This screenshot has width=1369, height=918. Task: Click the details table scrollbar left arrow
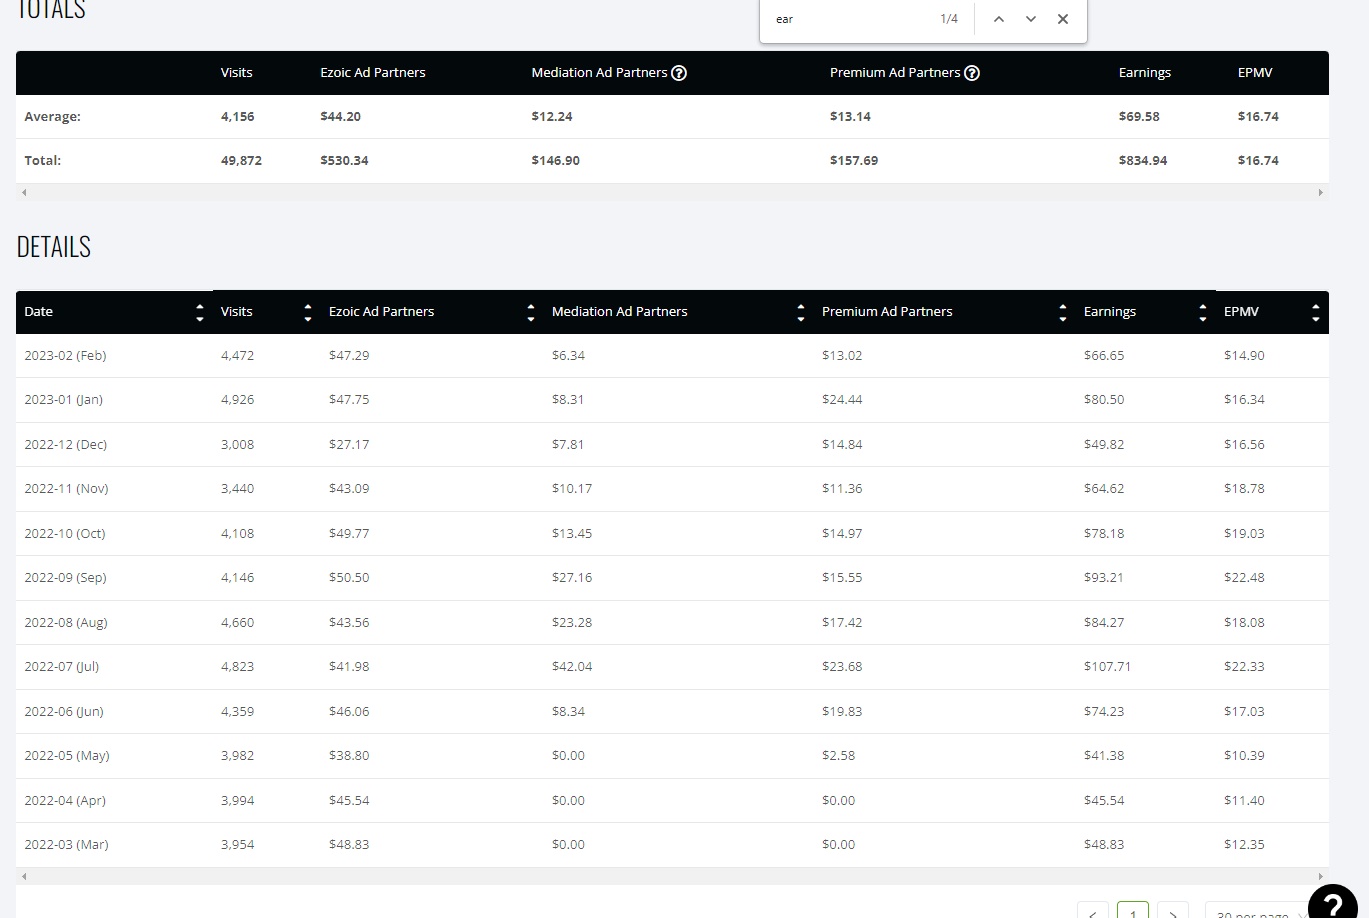(x=24, y=876)
